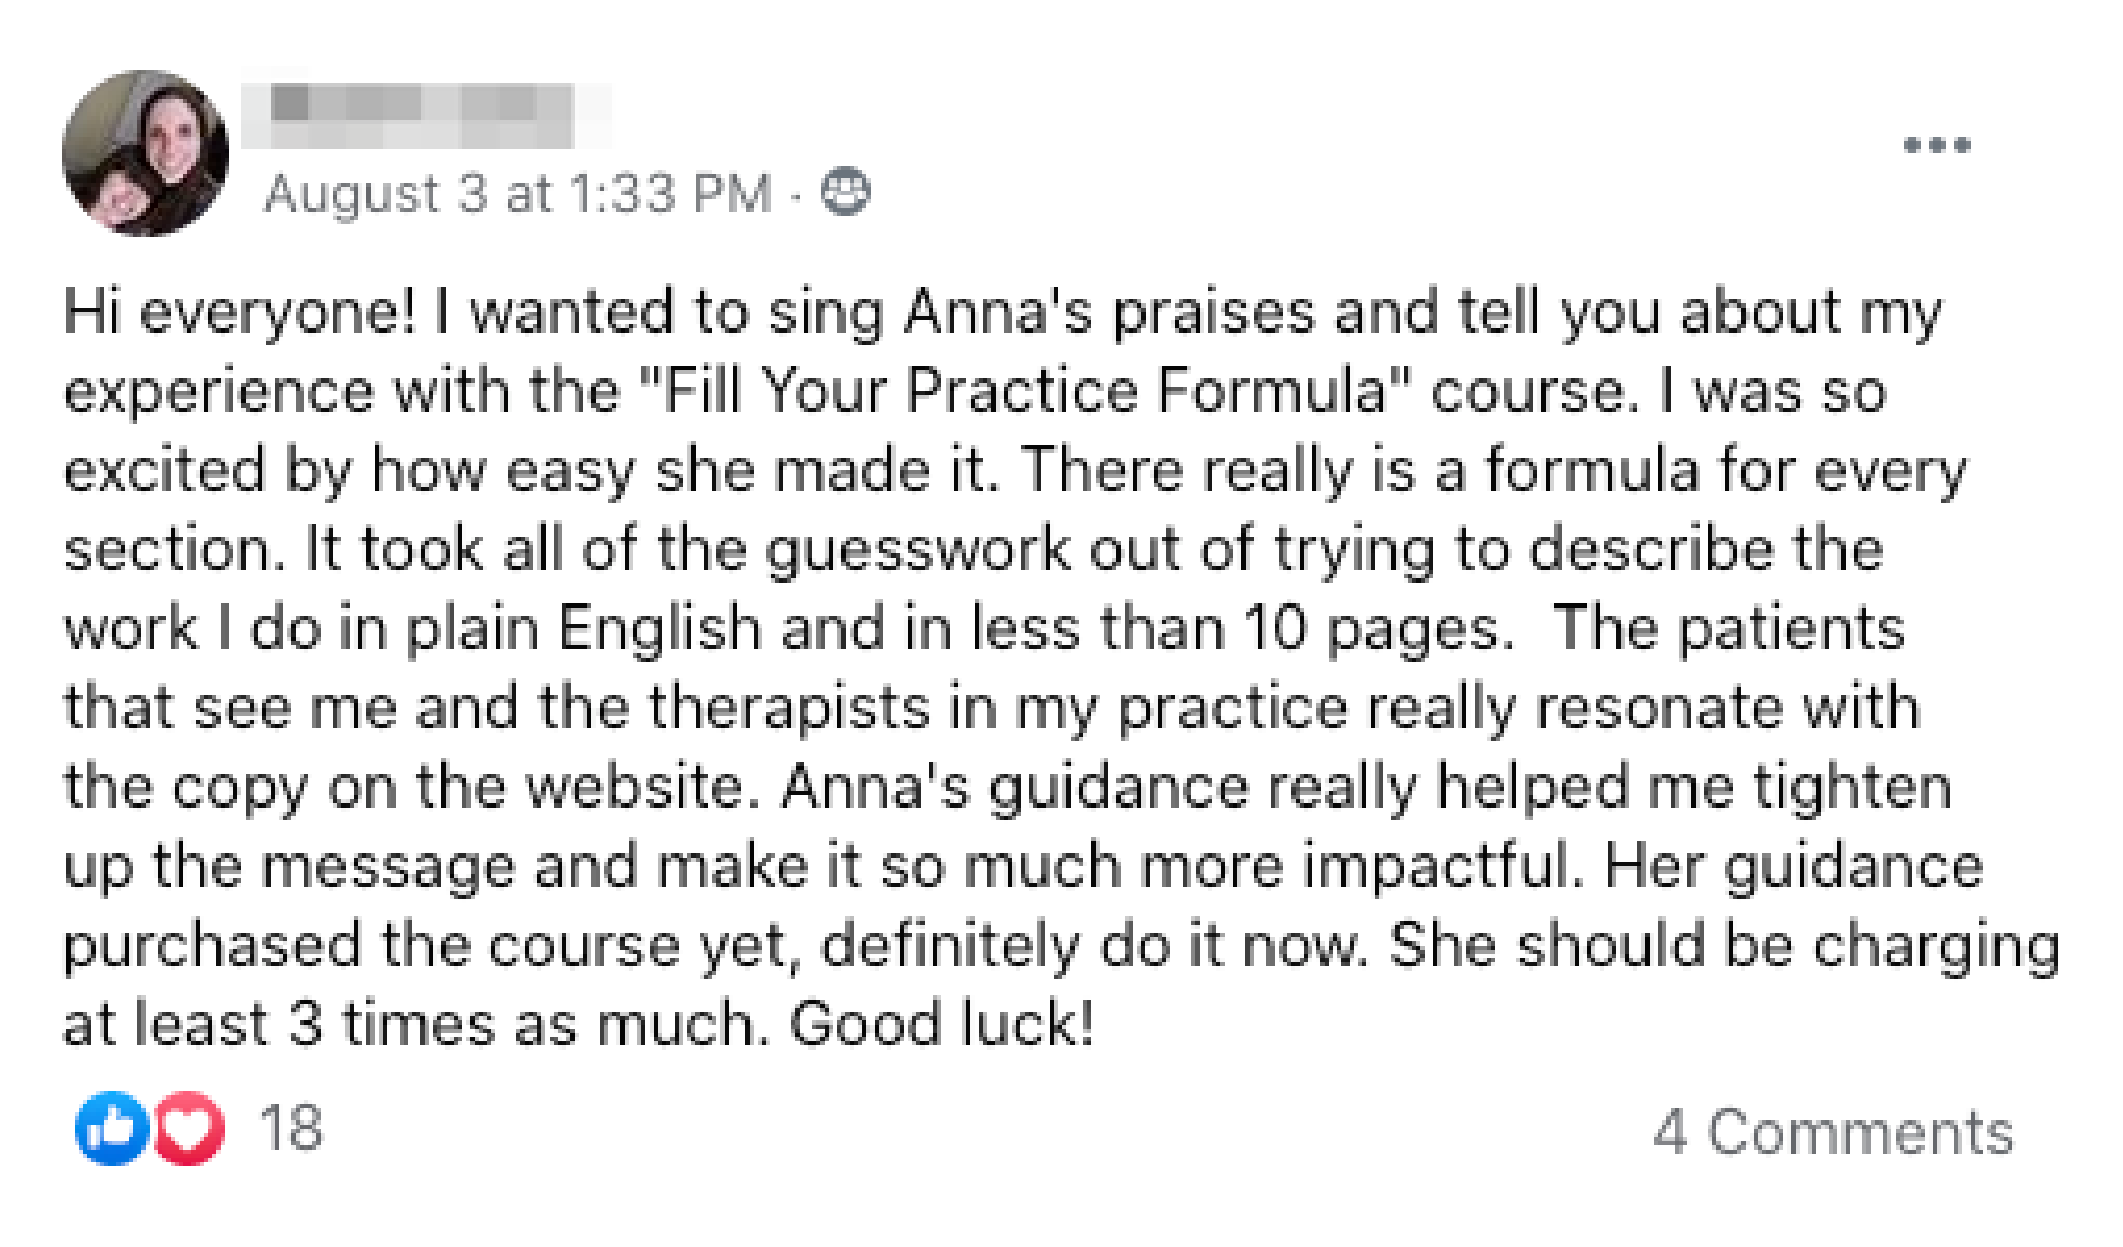Open the three-dot post options menu

(x=1937, y=146)
